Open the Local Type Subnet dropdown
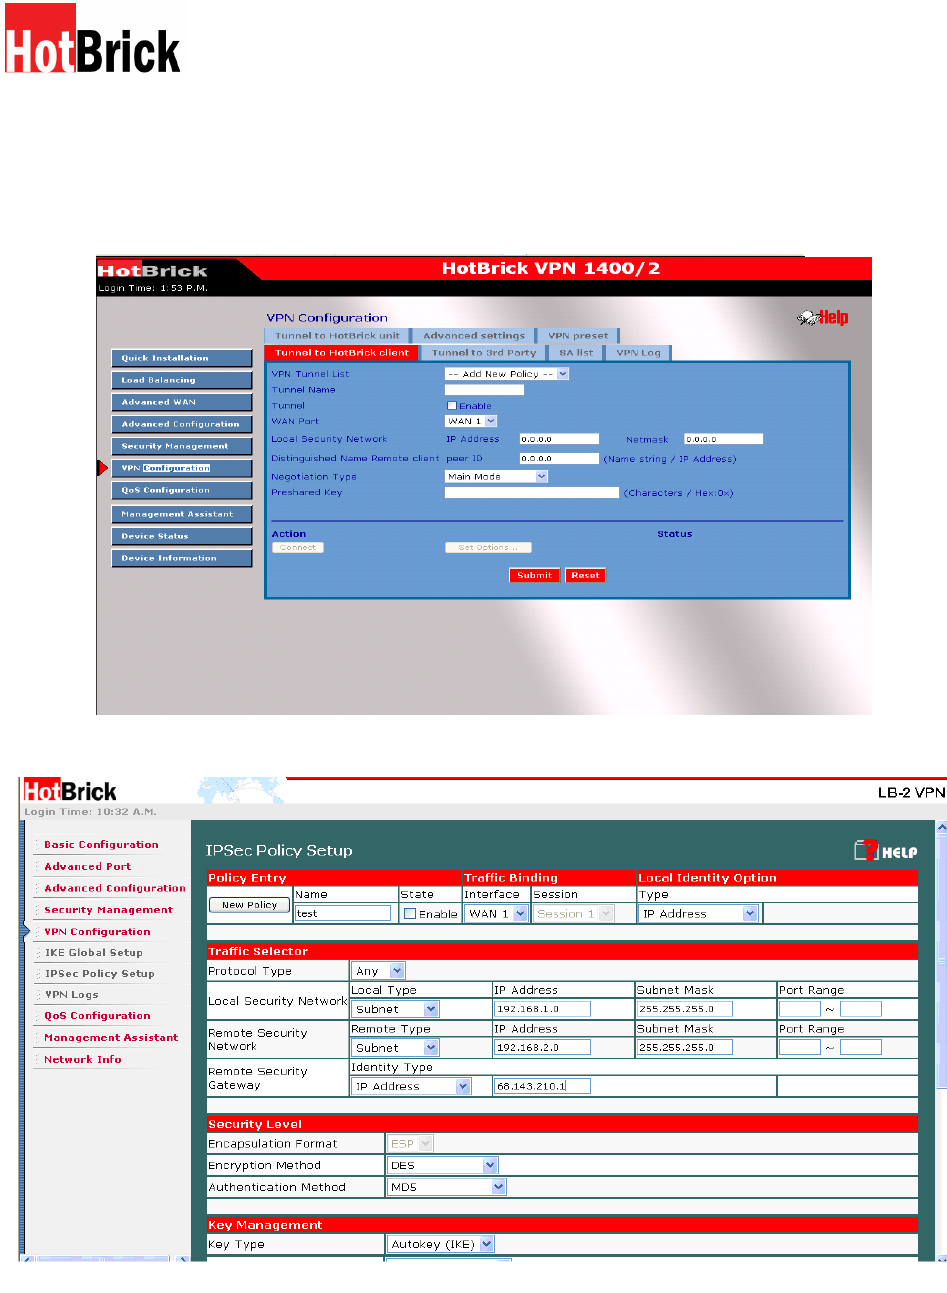 (396, 1009)
